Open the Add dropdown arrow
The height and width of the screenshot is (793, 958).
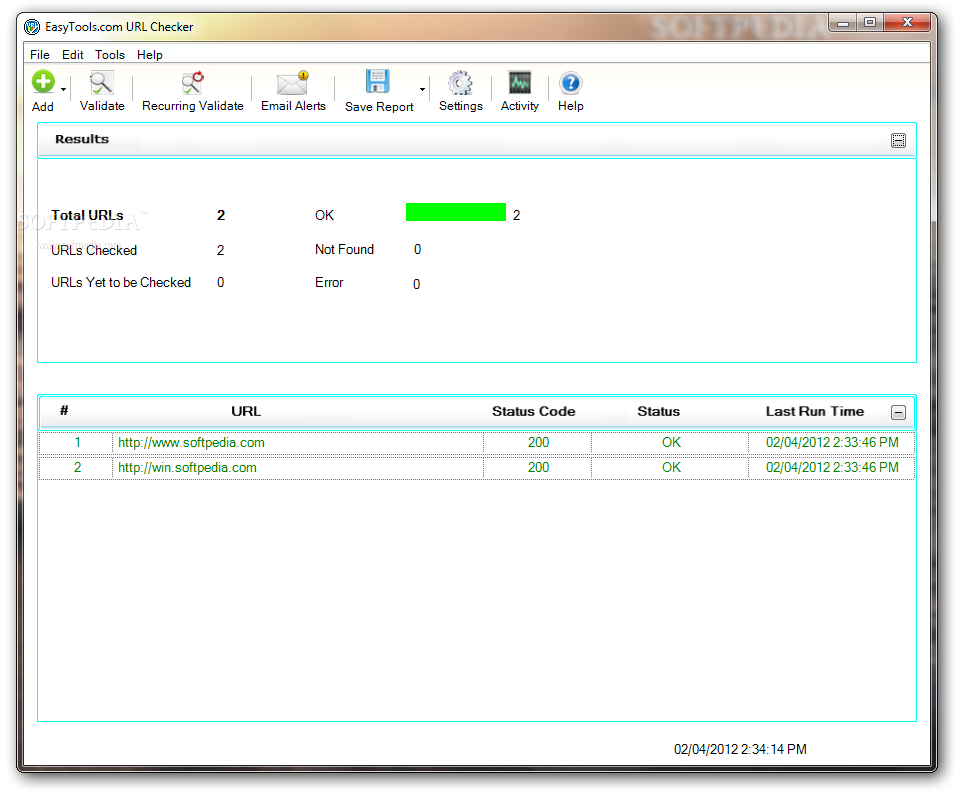[64, 90]
